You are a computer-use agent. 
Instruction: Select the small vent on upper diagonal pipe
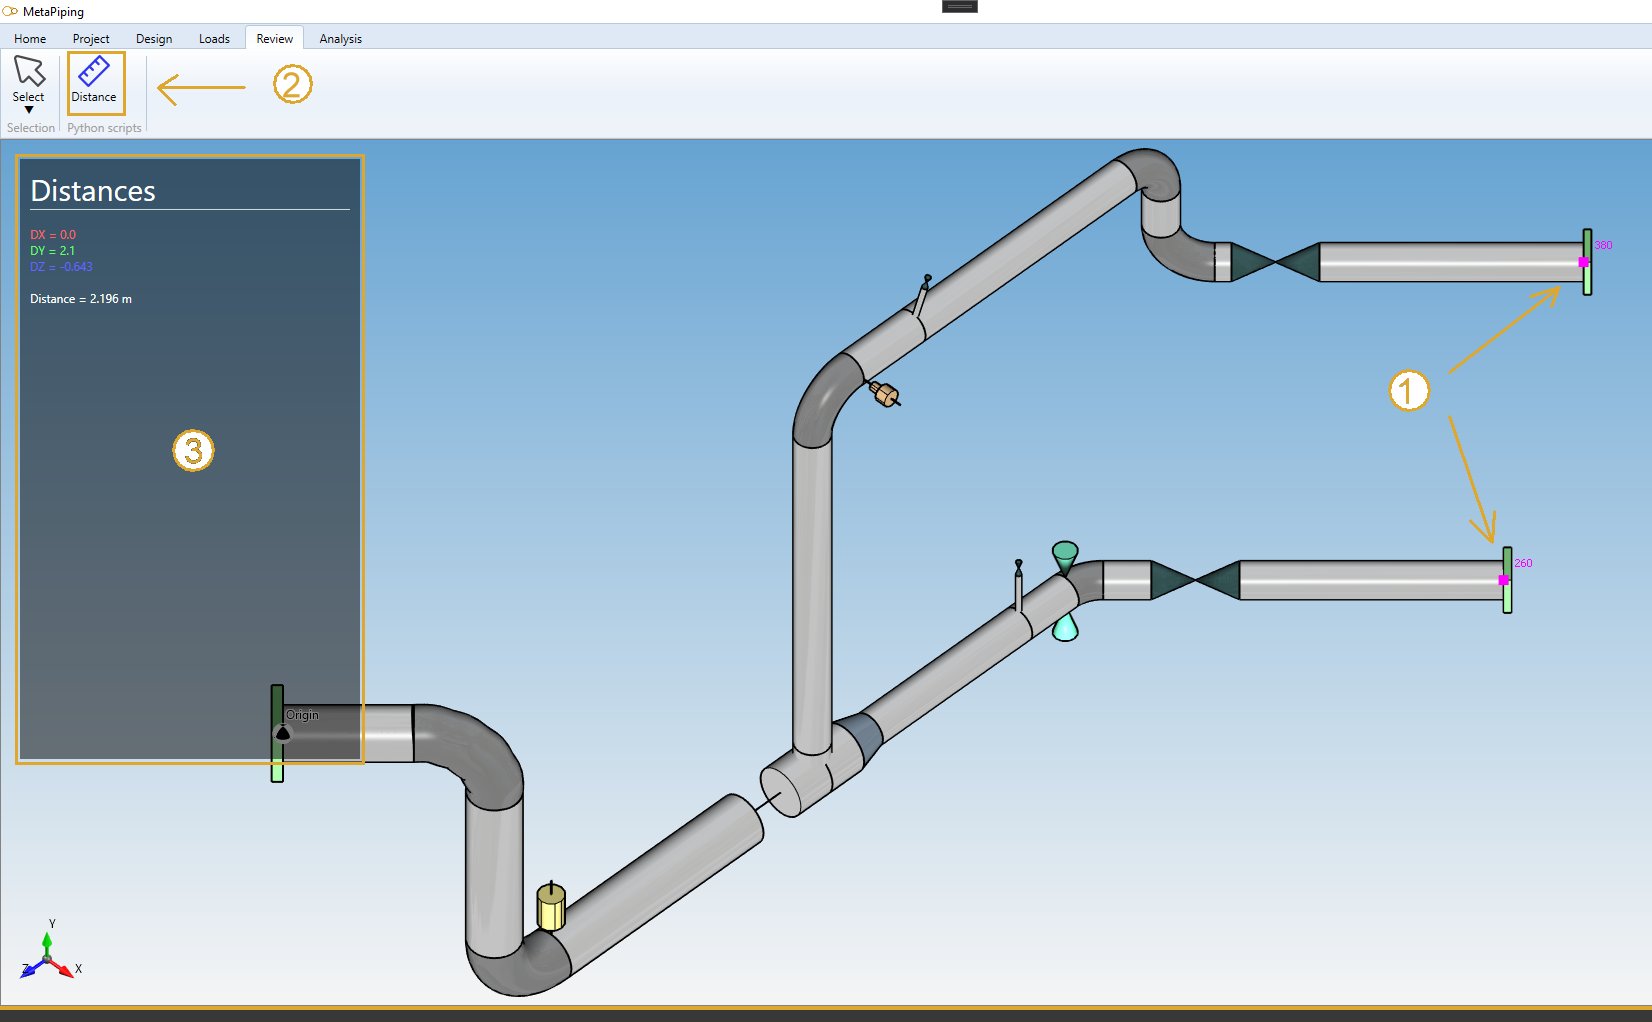[x=922, y=296]
